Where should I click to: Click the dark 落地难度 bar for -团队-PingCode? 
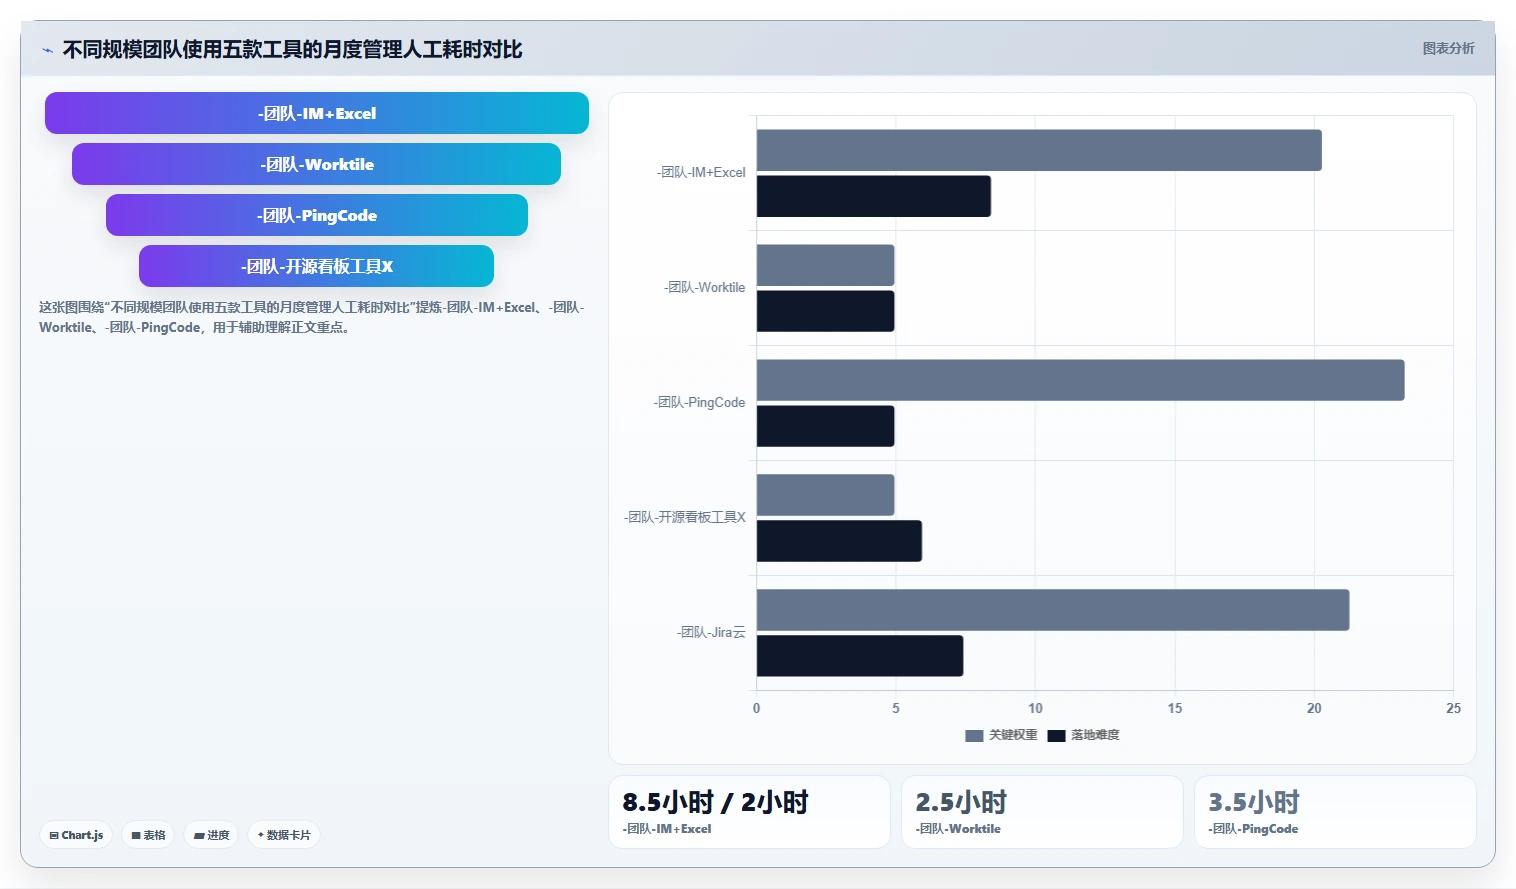pyautogui.click(x=825, y=426)
